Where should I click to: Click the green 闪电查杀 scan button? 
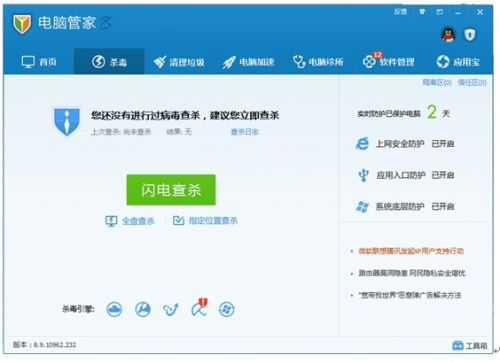pyautogui.click(x=171, y=190)
